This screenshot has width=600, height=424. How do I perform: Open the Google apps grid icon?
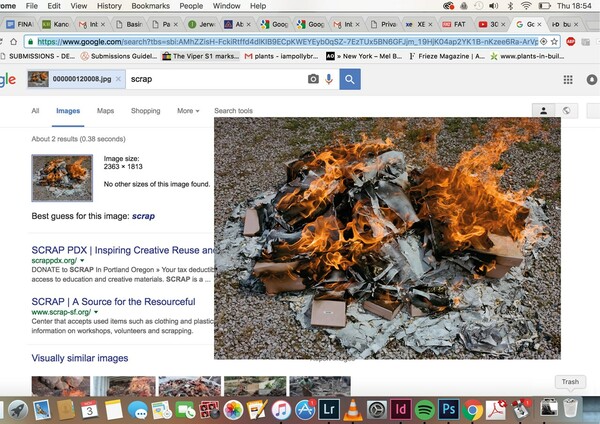point(568,80)
